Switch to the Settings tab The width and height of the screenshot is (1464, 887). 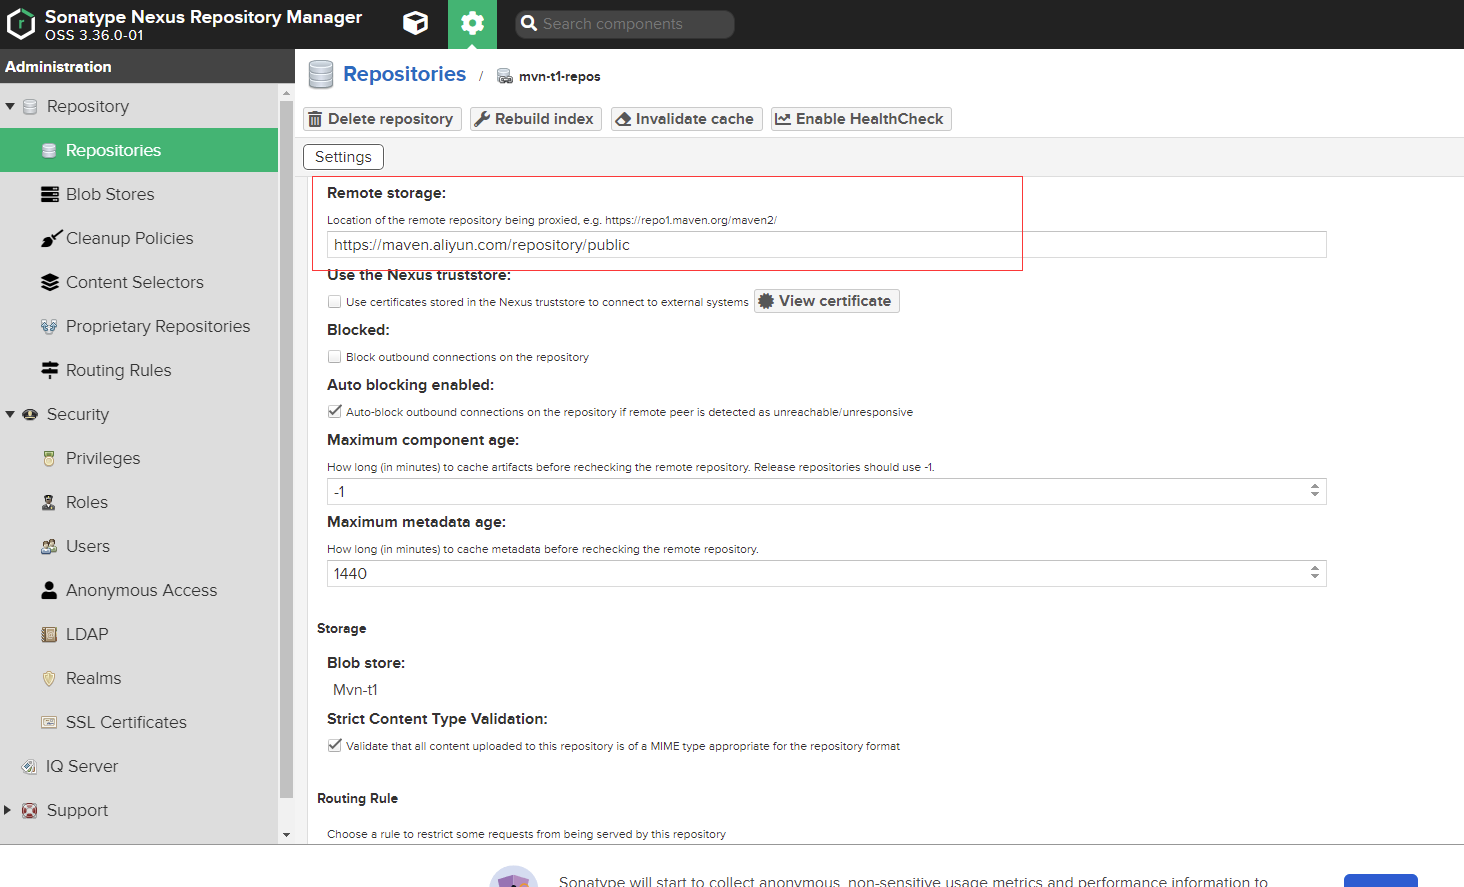(x=343, y=157)
